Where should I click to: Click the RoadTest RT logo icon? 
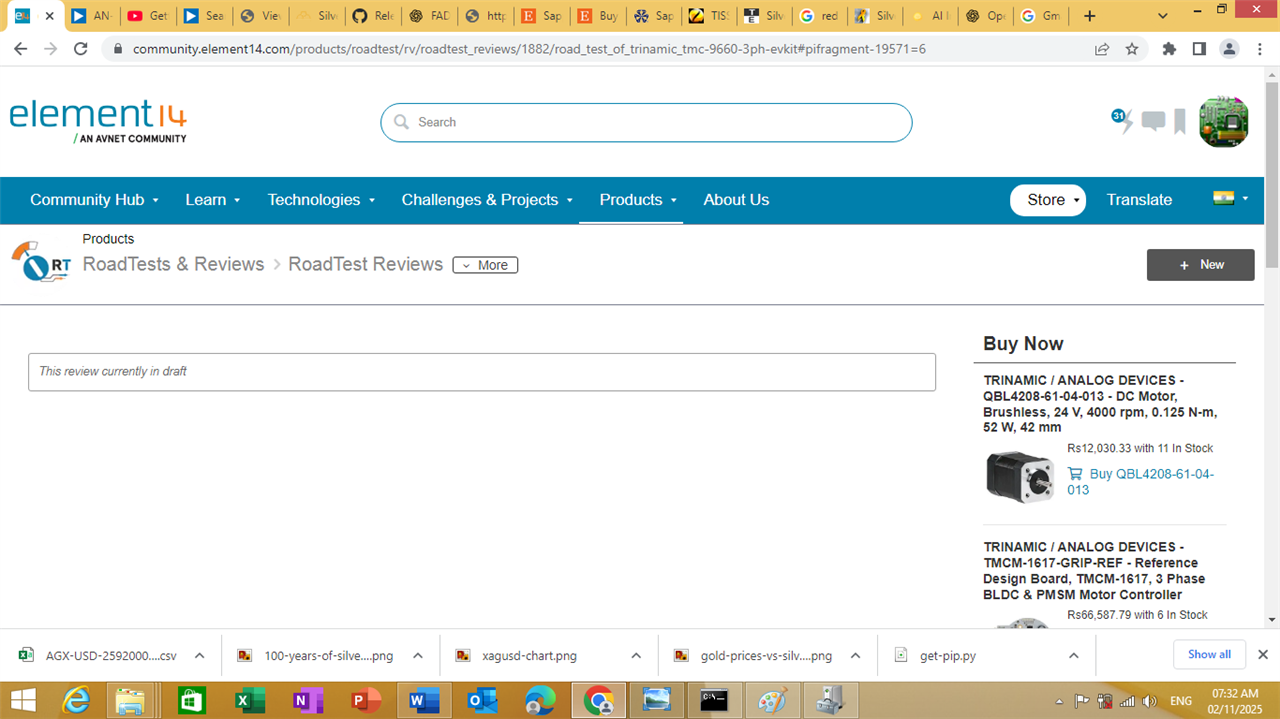pyautogui.click(x=41, y=263)
